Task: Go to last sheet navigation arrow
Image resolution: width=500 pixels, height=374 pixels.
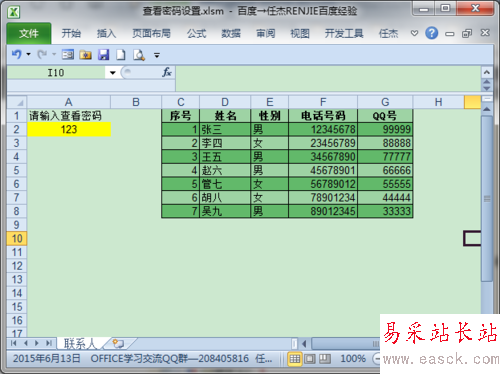Action: (49, 343)
